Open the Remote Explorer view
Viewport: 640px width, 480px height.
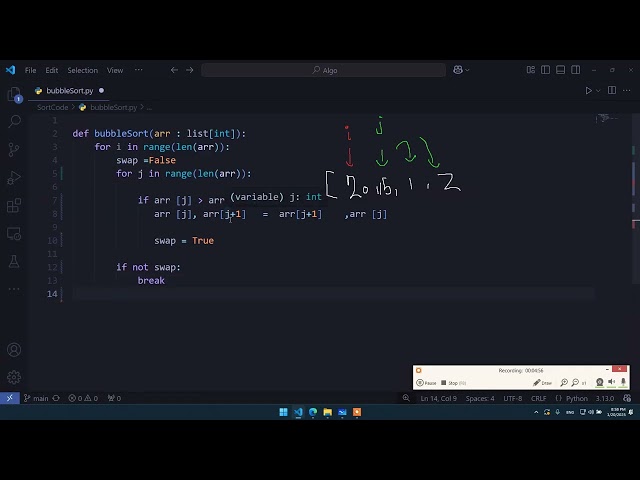(x=14, y=234)
